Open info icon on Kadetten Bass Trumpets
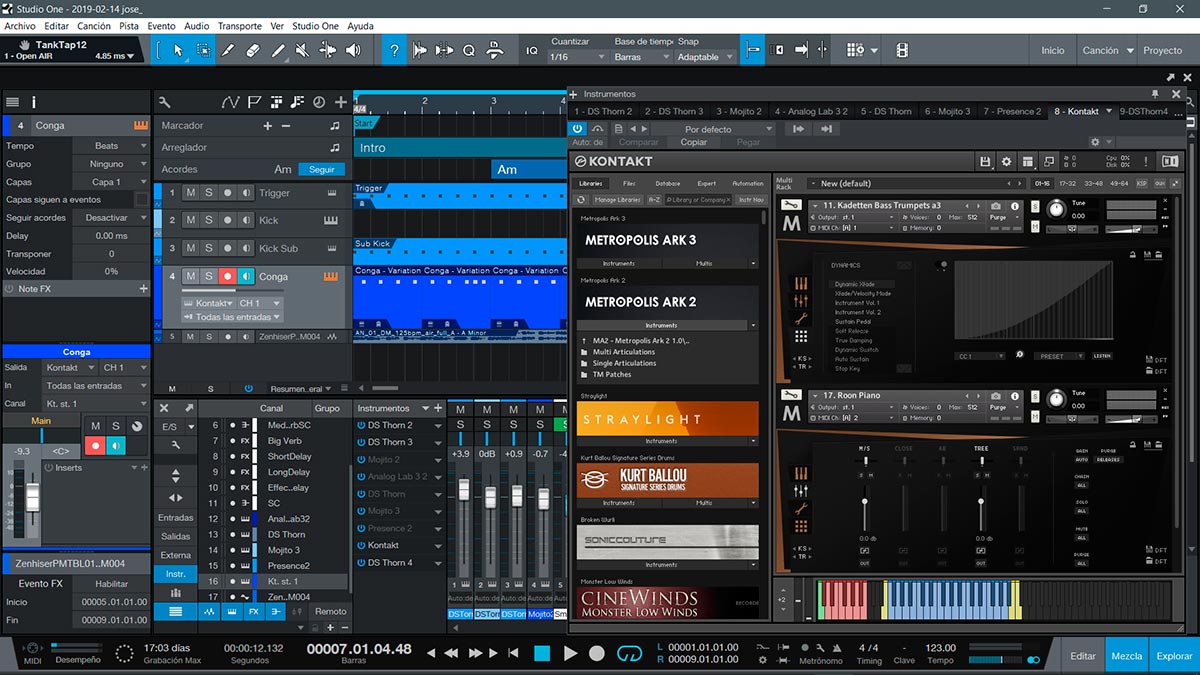This screenshot has height=675, width=1200. tap(1014, 206)
